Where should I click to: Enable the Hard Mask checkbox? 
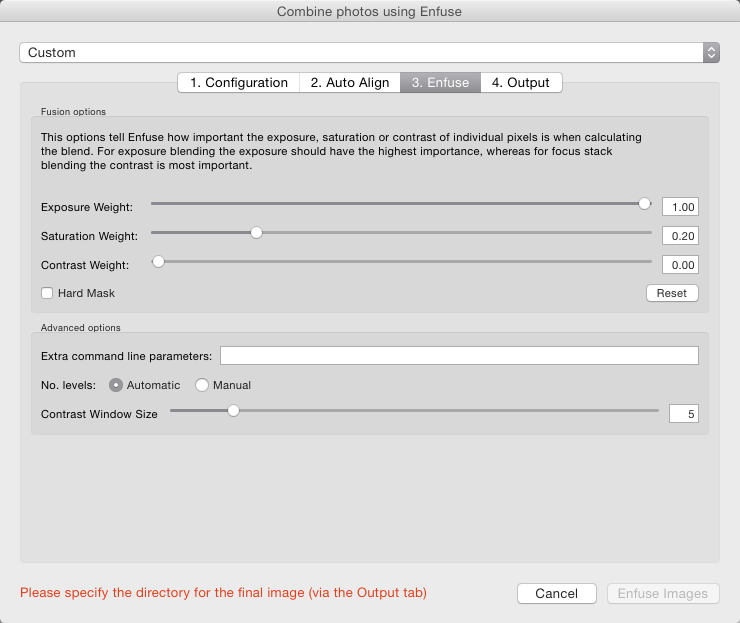(x=47, y=293)
